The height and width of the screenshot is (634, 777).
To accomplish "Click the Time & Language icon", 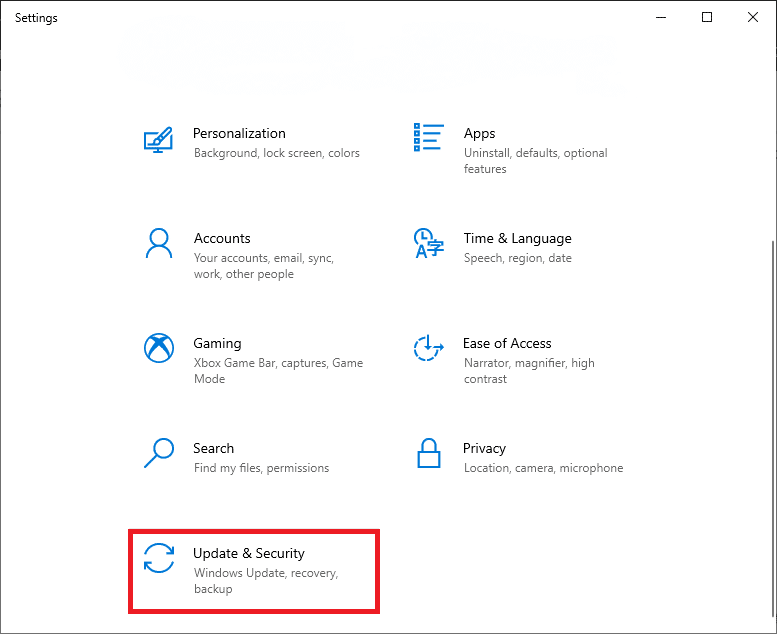I will 428,243.
